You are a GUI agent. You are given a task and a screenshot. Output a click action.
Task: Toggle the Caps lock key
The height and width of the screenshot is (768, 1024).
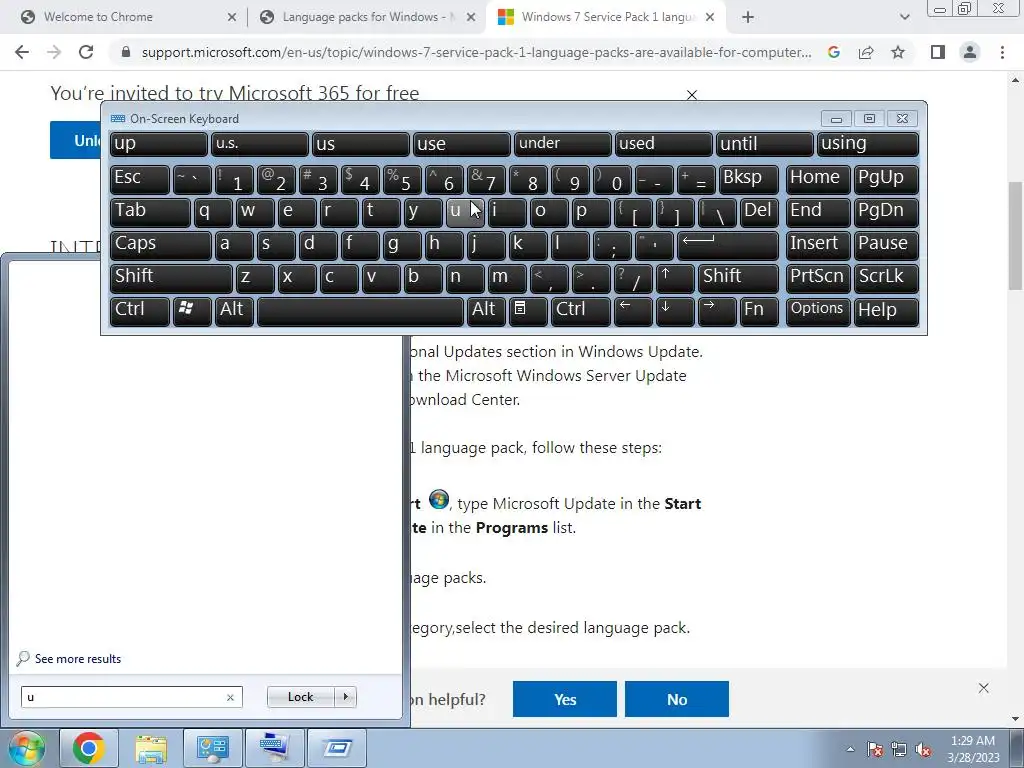tap(160, 245)
